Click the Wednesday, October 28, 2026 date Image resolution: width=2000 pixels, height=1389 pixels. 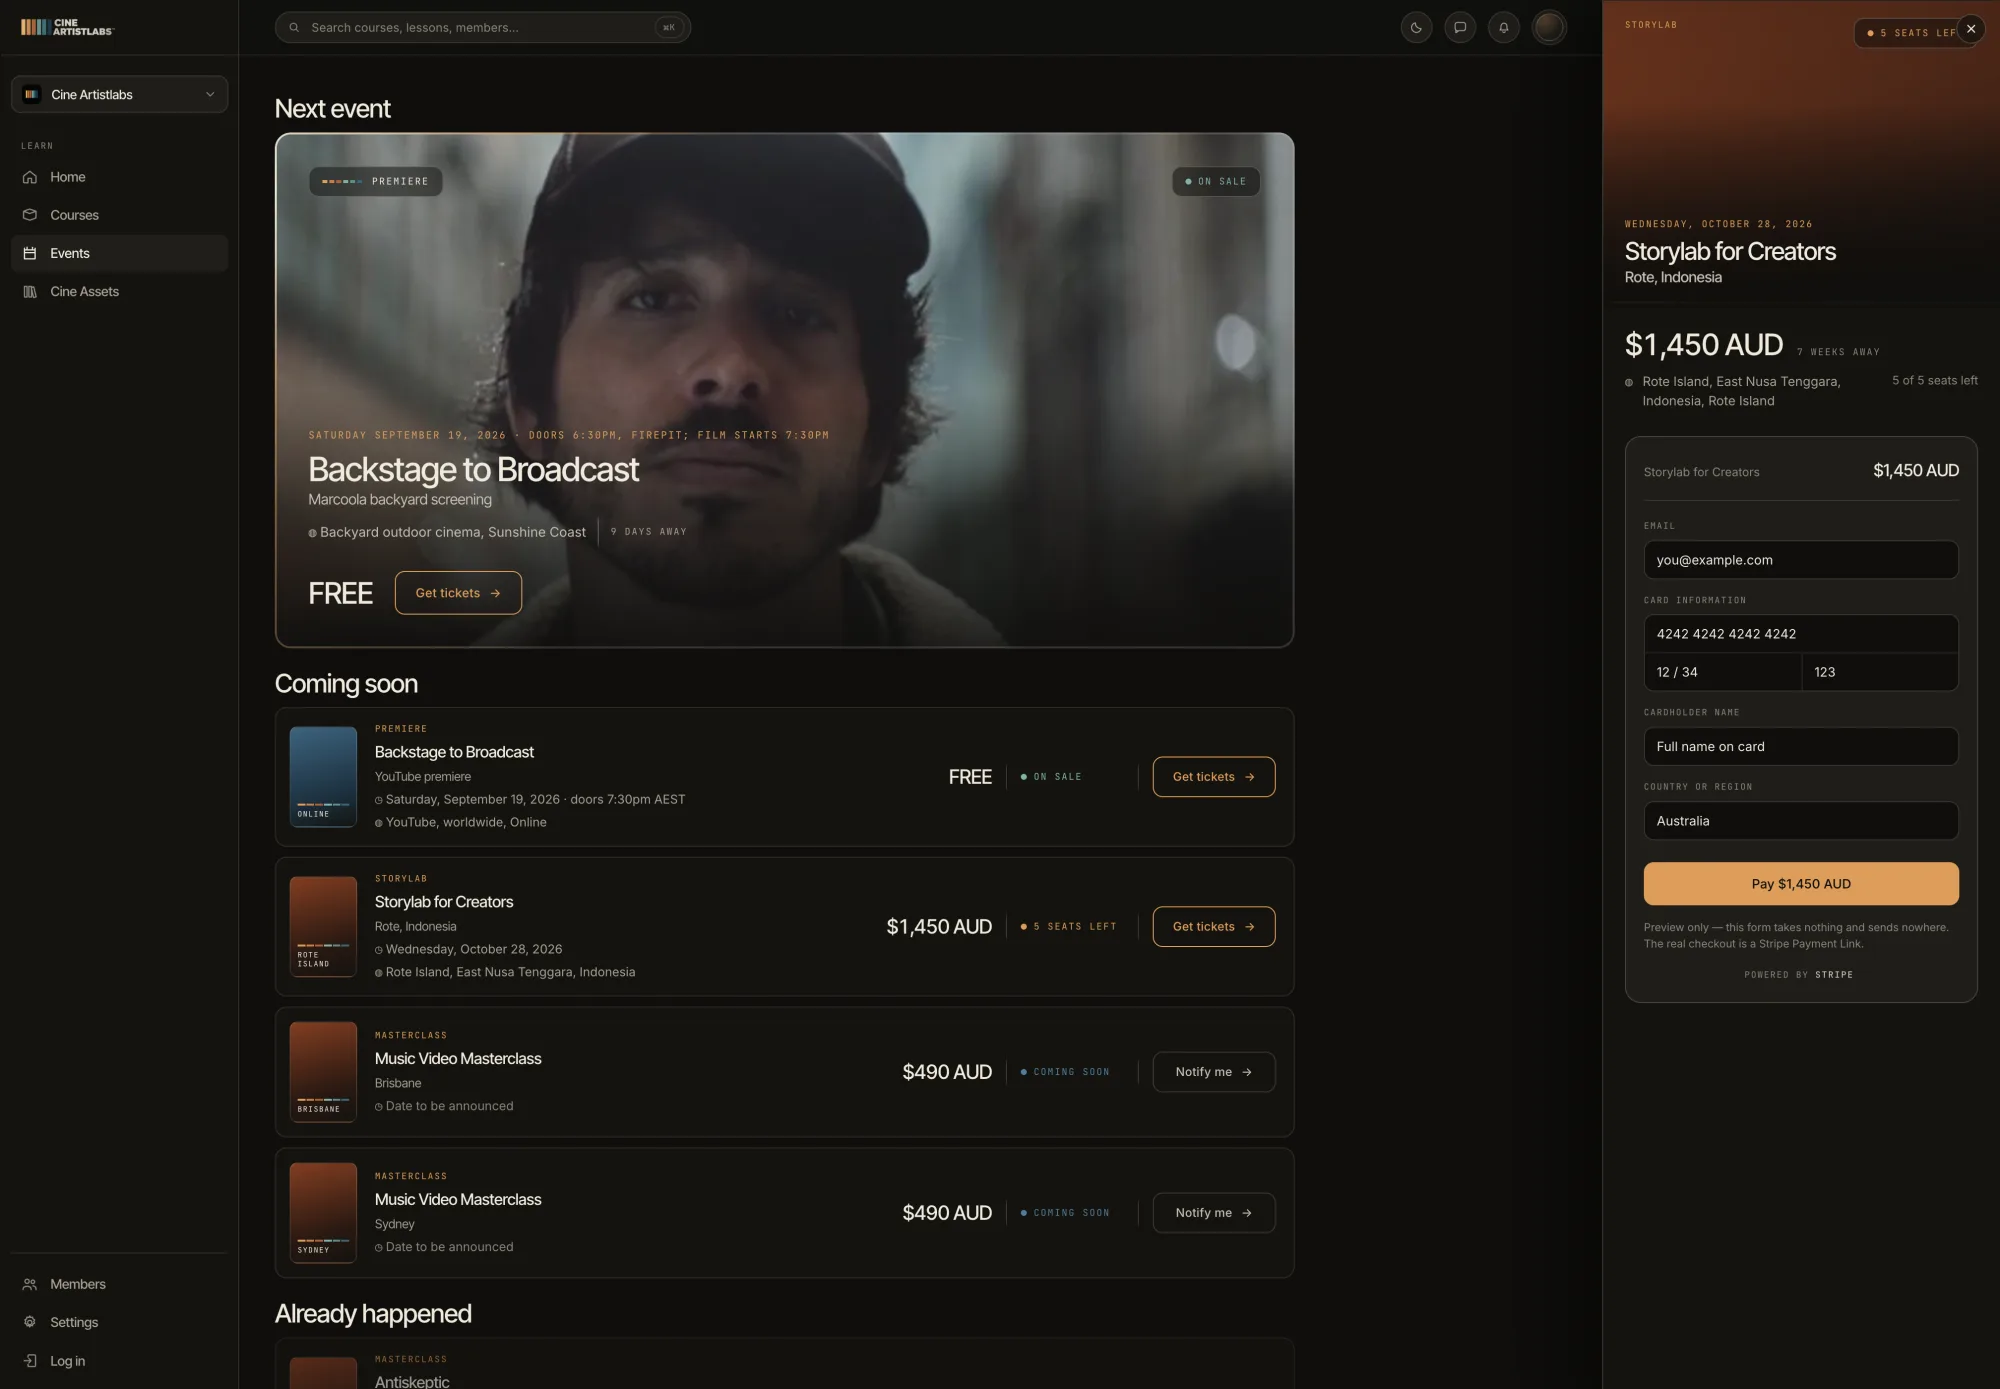click(x=474, y=949)
